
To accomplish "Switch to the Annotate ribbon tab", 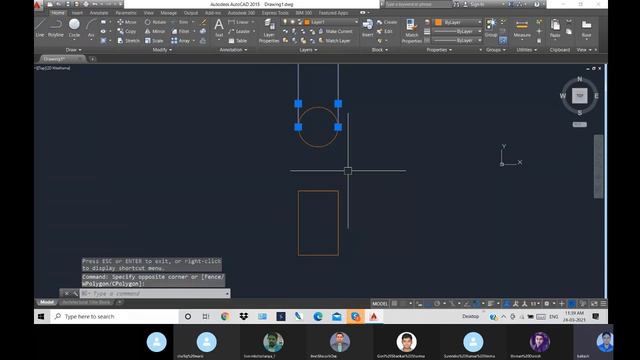I will pyautogui.click(x=99, y=13).
